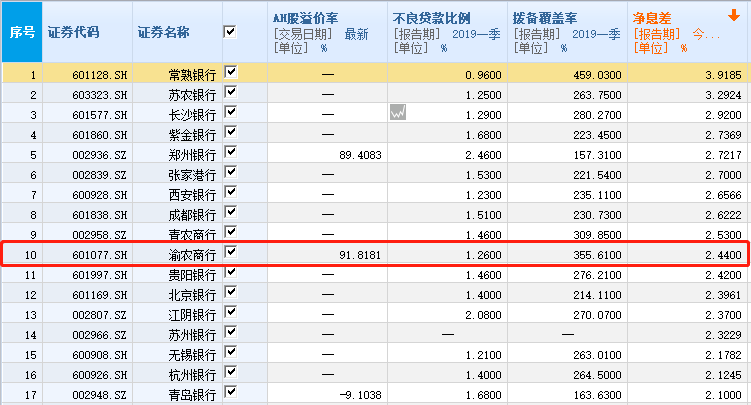Select security code 601860.SH
The width and height of the screenshot is (751, 405).
coord(100,135)
